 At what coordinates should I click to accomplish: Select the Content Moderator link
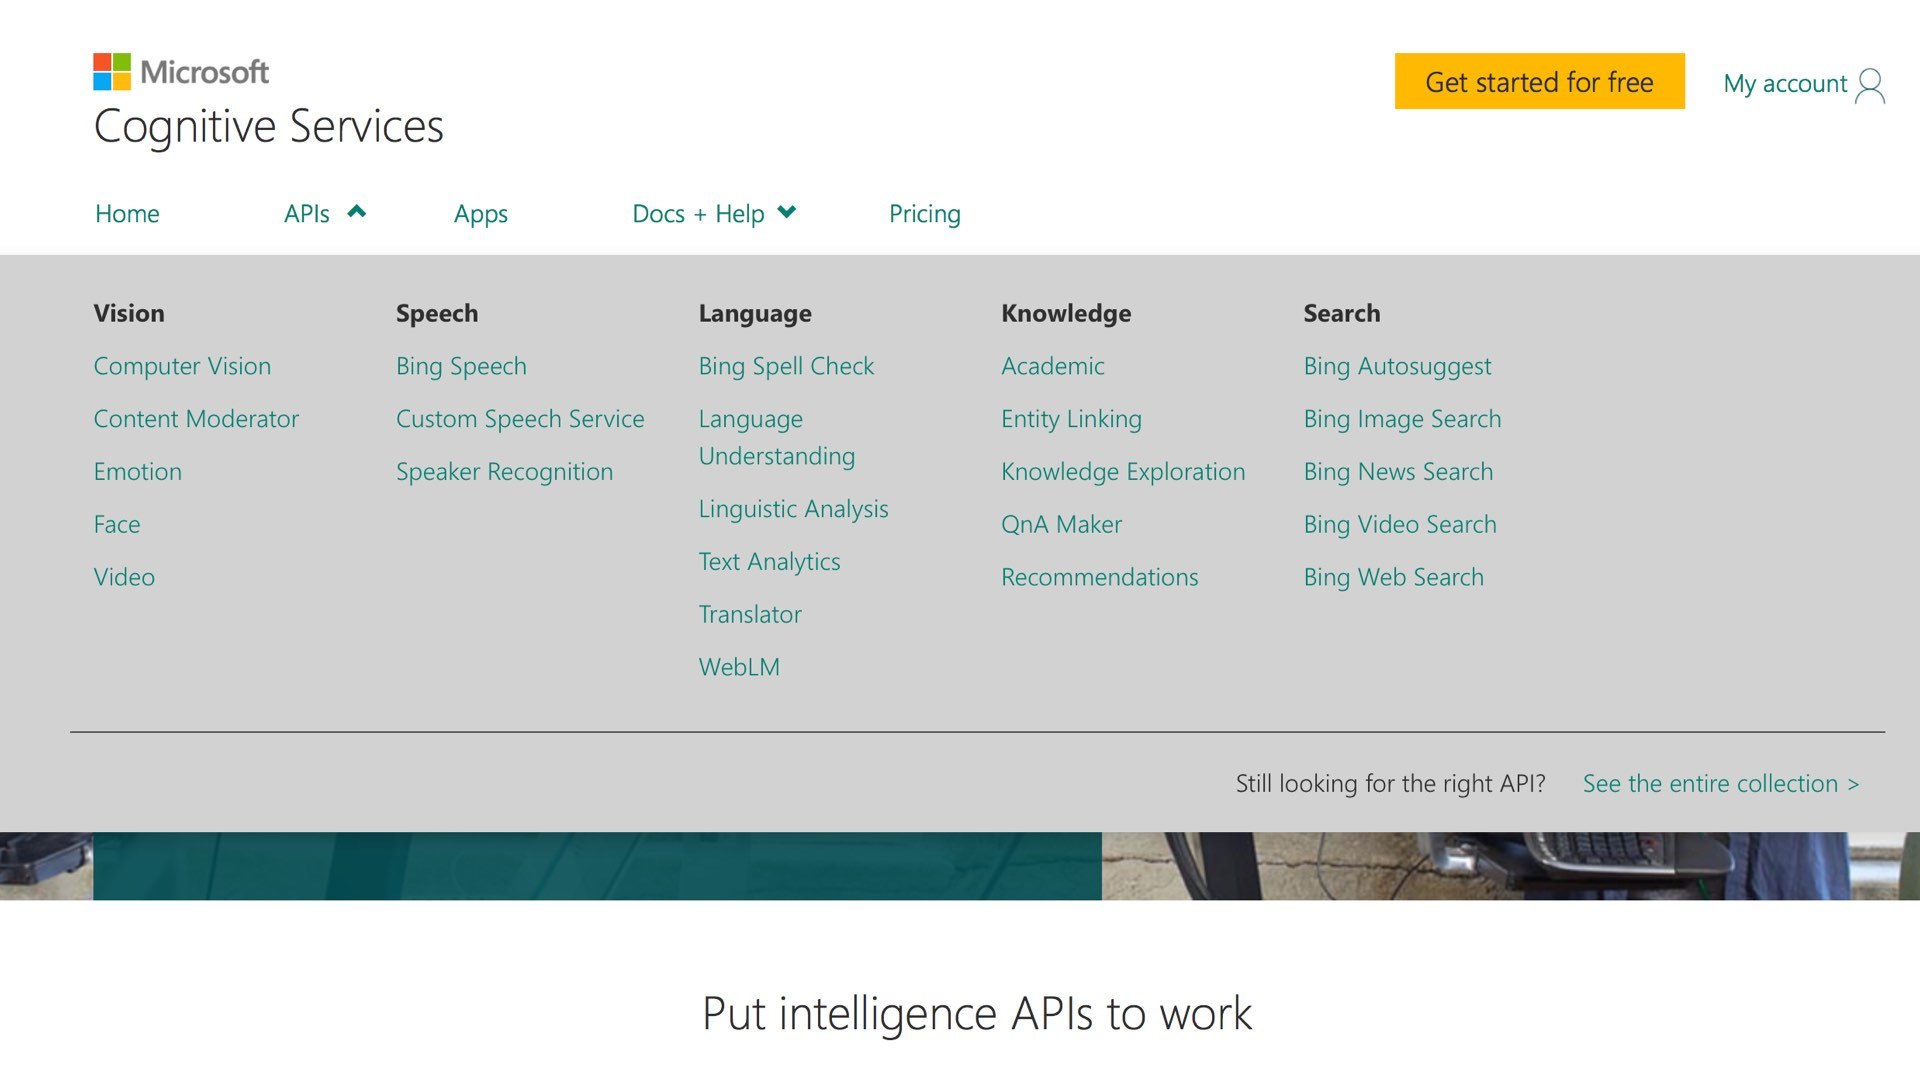(196, 419)
